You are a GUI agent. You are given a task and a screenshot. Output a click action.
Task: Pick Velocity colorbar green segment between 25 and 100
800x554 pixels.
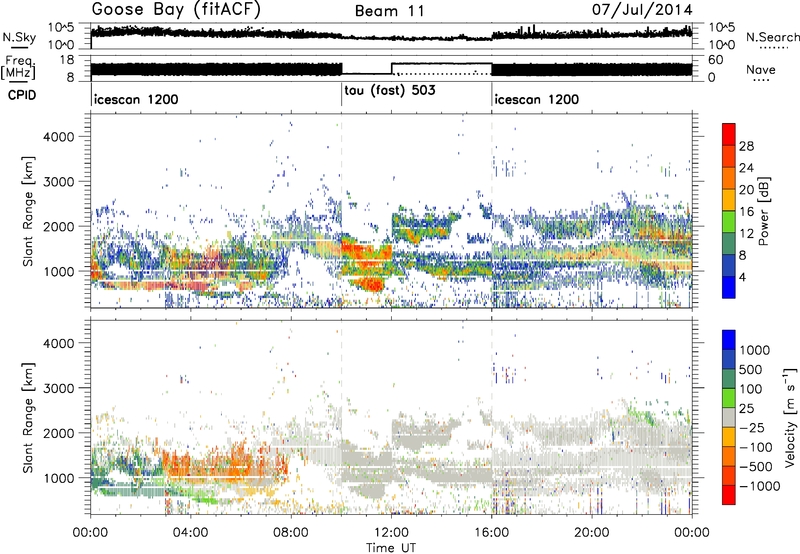point(729,398)
